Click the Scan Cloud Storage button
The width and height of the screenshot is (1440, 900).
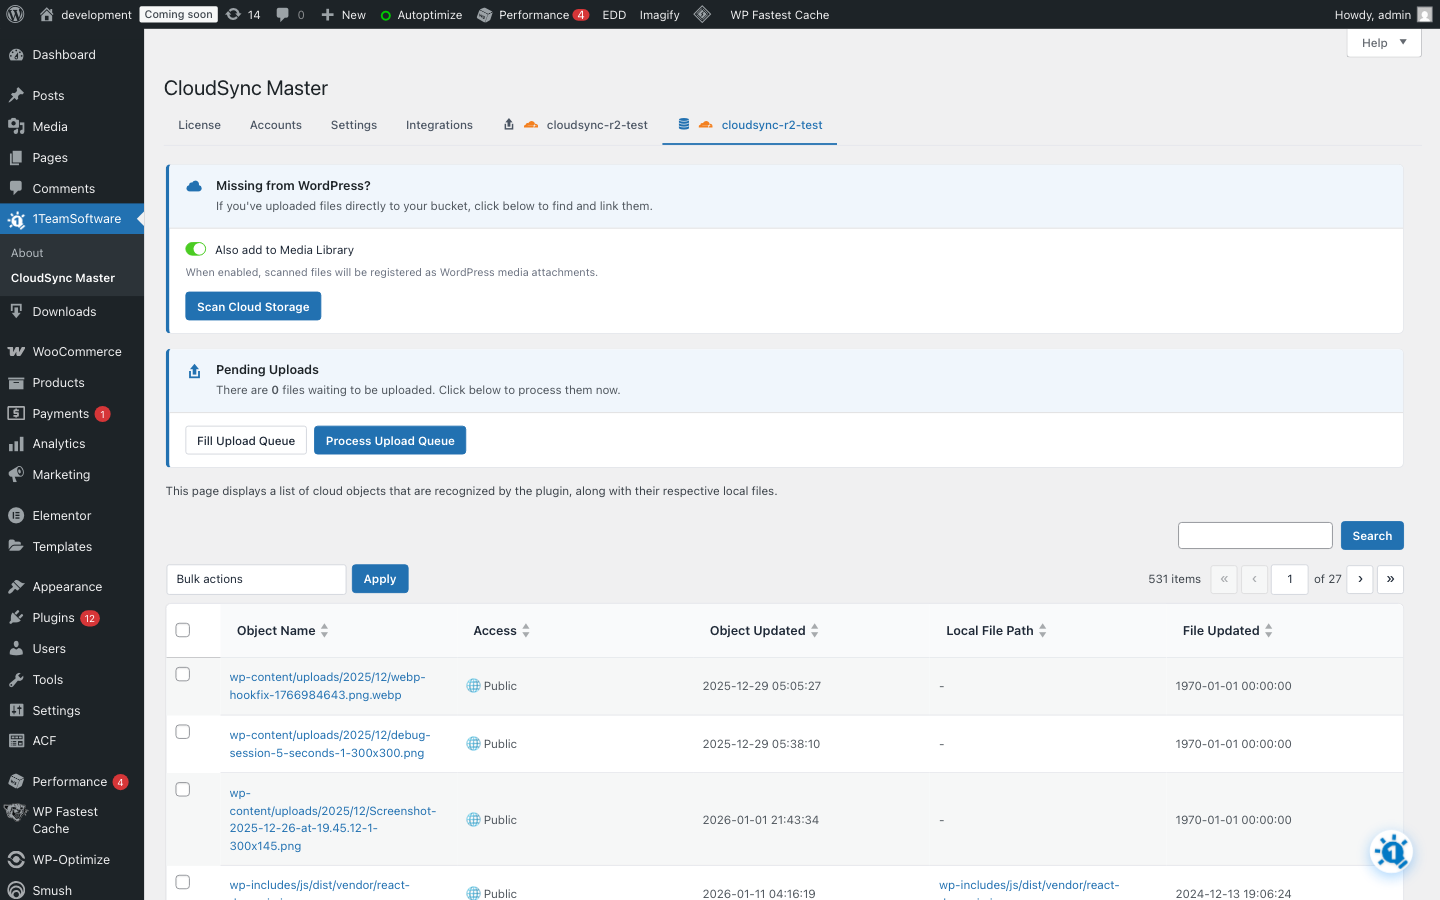pos(252,306)
